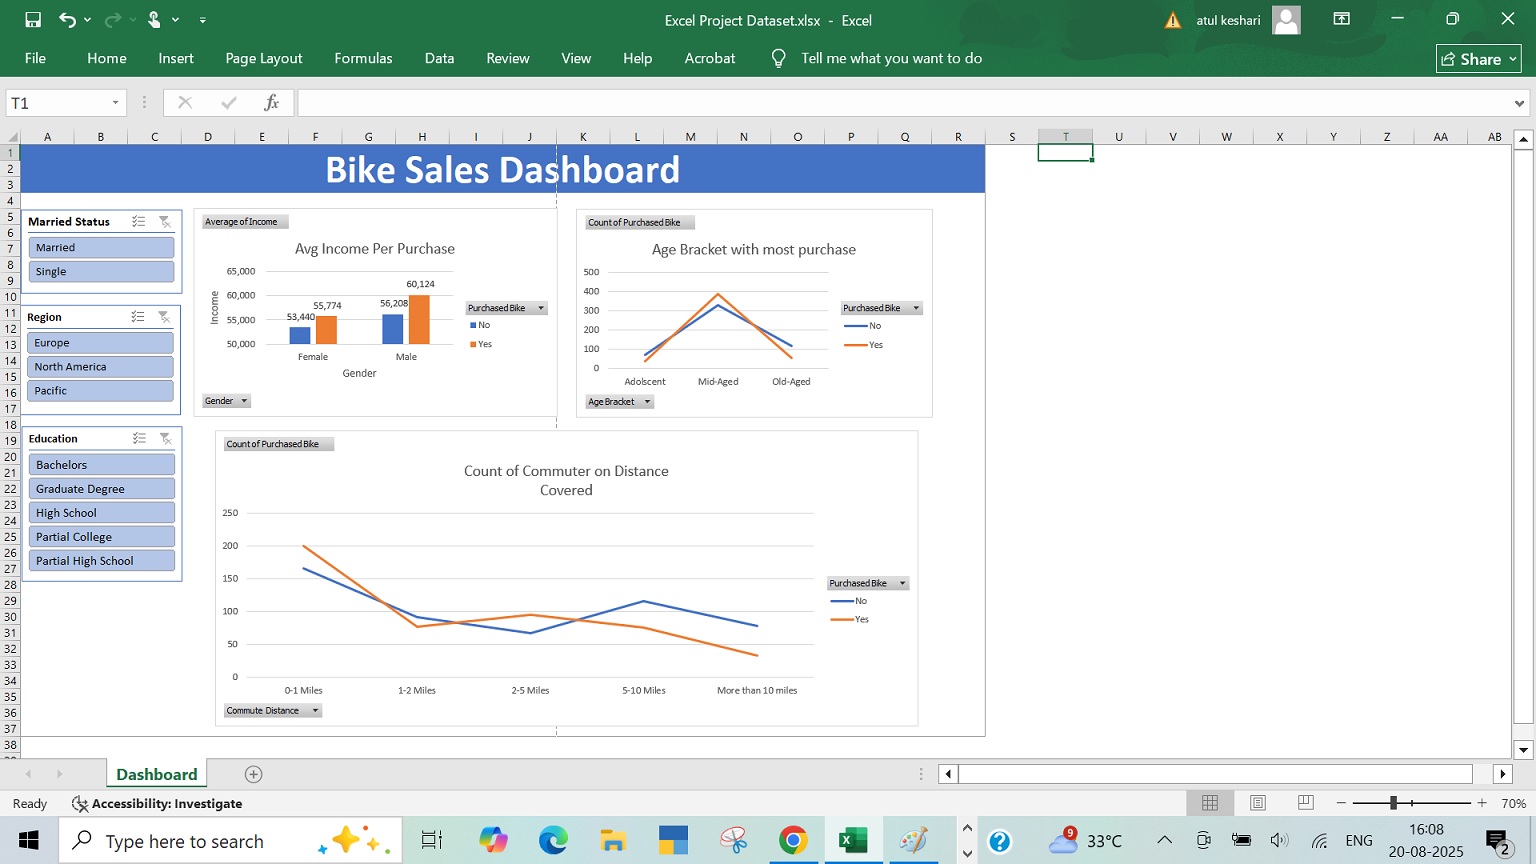Viewport: 1536px width, 864px height.
Task: Open Windows Start menu
Action: click(29, 840)
